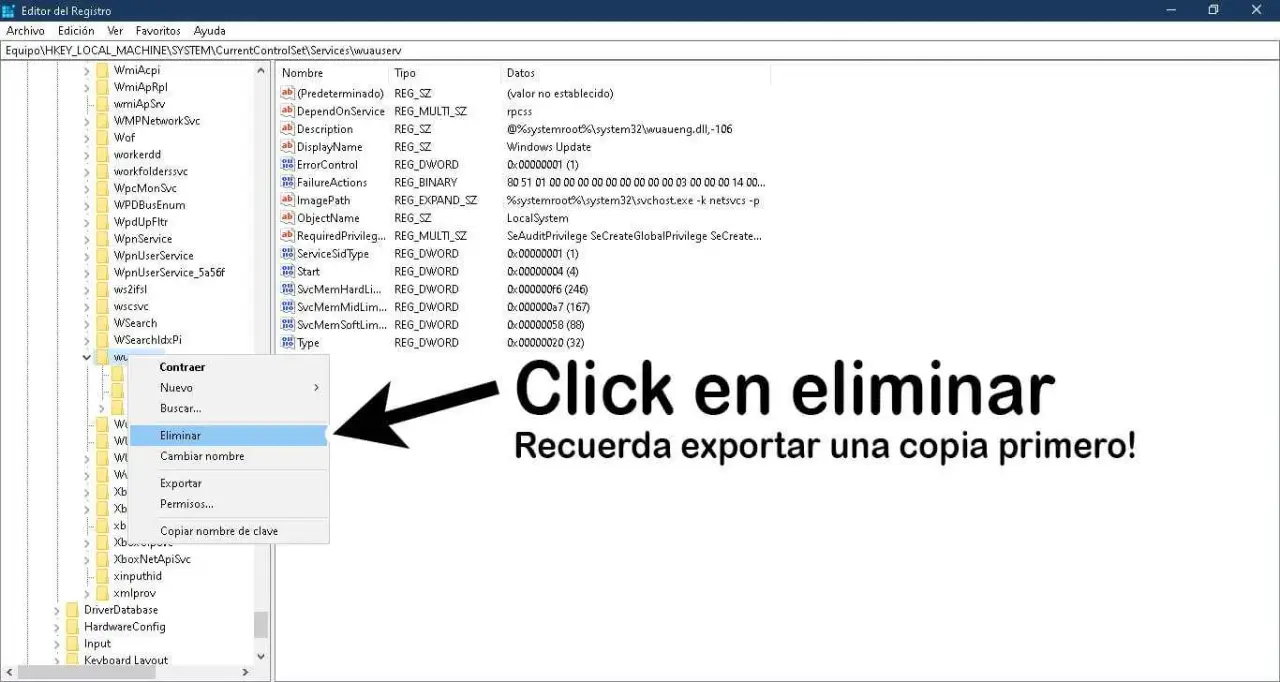Open Permisos... from the context menu

[x=229, y=504]
